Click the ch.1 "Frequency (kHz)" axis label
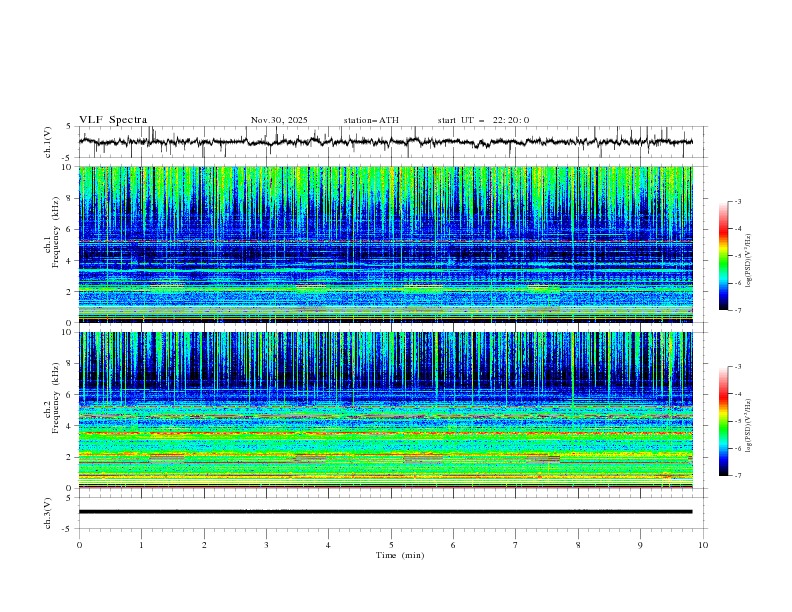 (56, 232)
